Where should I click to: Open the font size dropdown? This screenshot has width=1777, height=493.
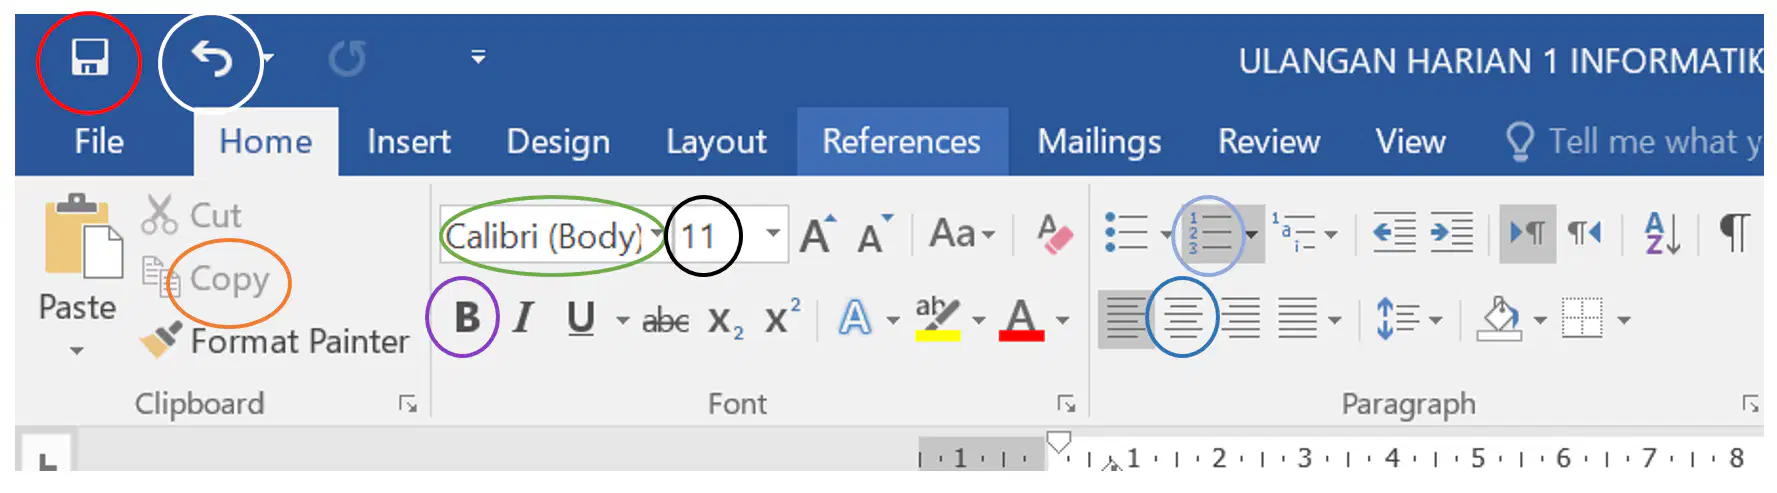[x=773, y=235]
